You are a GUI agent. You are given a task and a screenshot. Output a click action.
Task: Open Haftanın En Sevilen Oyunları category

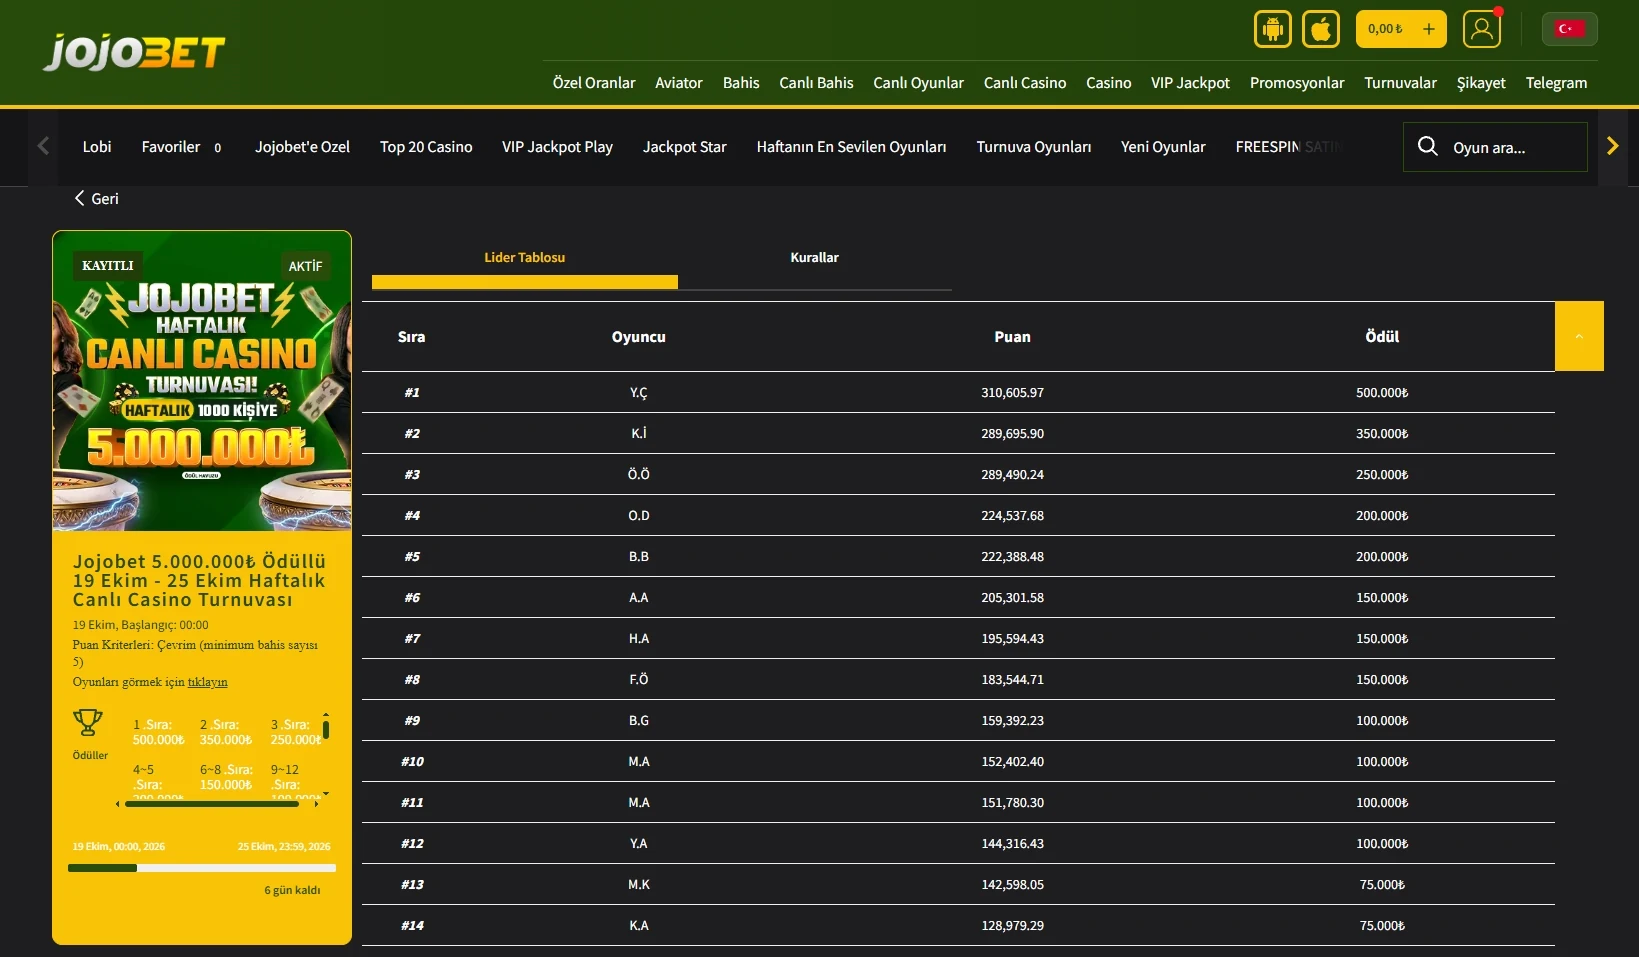(851, 147)
